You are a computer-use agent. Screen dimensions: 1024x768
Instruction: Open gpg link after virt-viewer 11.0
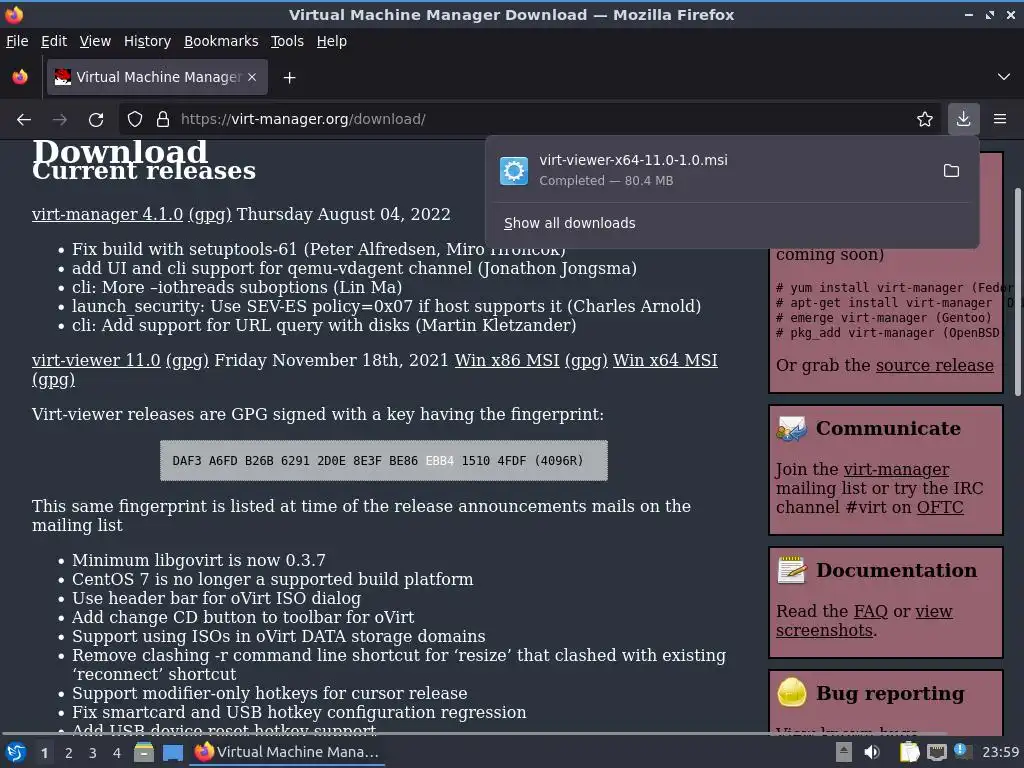point(187,360)
